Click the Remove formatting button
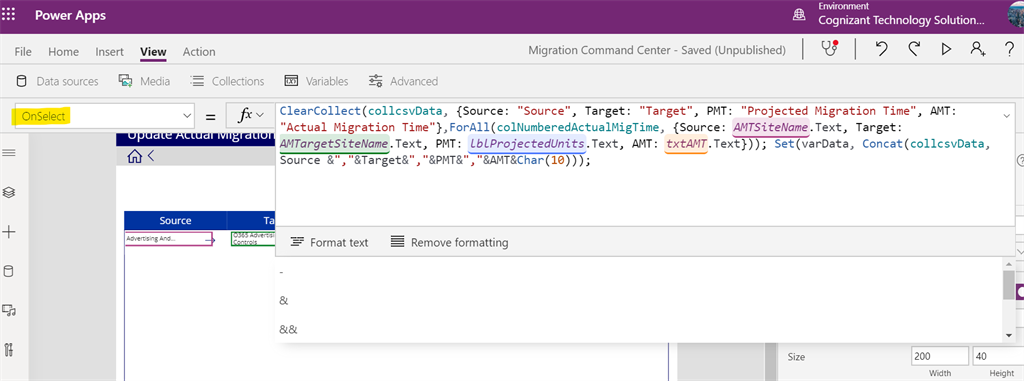The width and height of the screenshot is (1024, 381). click(x=449, y=242)
